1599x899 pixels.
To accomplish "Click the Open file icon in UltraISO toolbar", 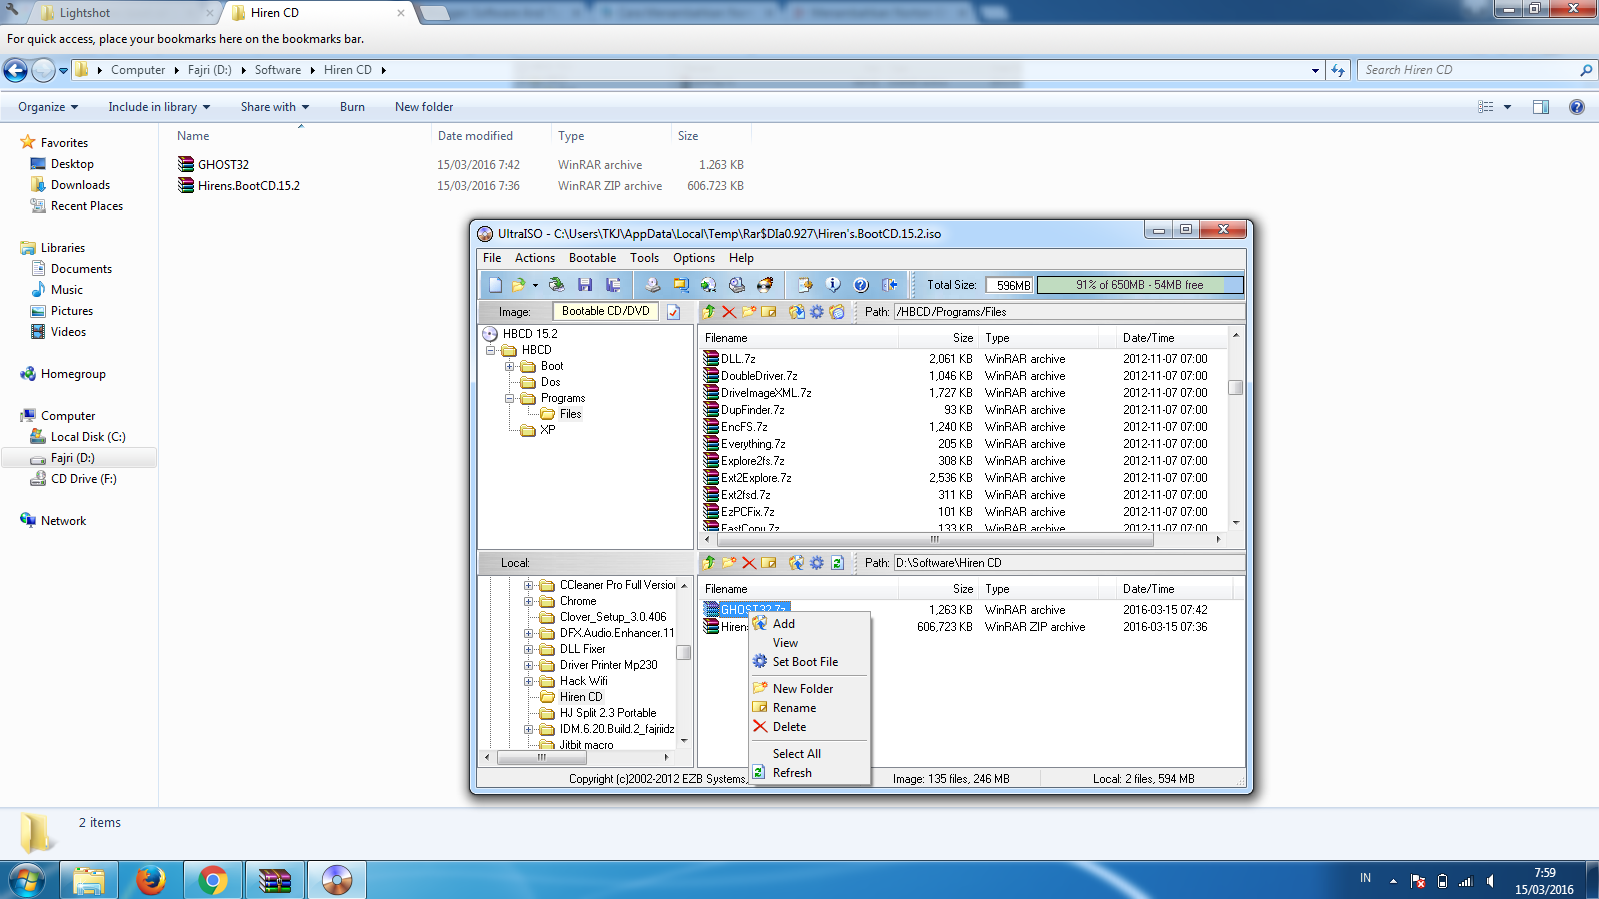I will [x=518, y=285].
